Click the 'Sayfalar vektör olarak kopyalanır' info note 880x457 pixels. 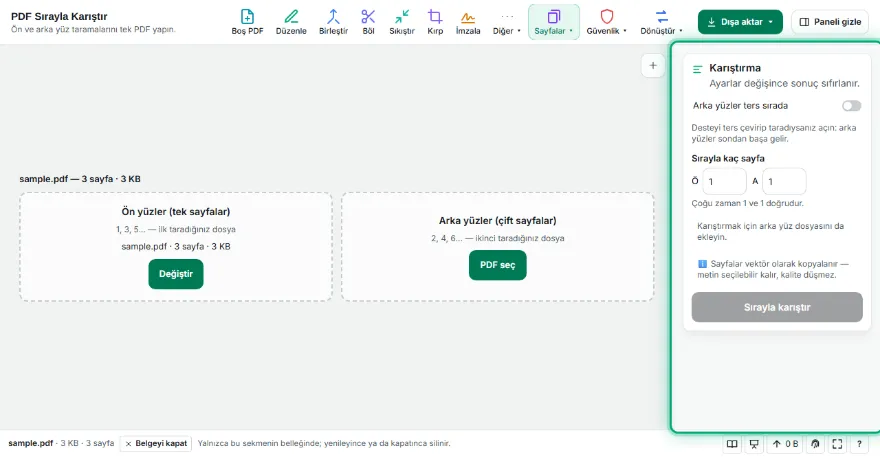773,269
